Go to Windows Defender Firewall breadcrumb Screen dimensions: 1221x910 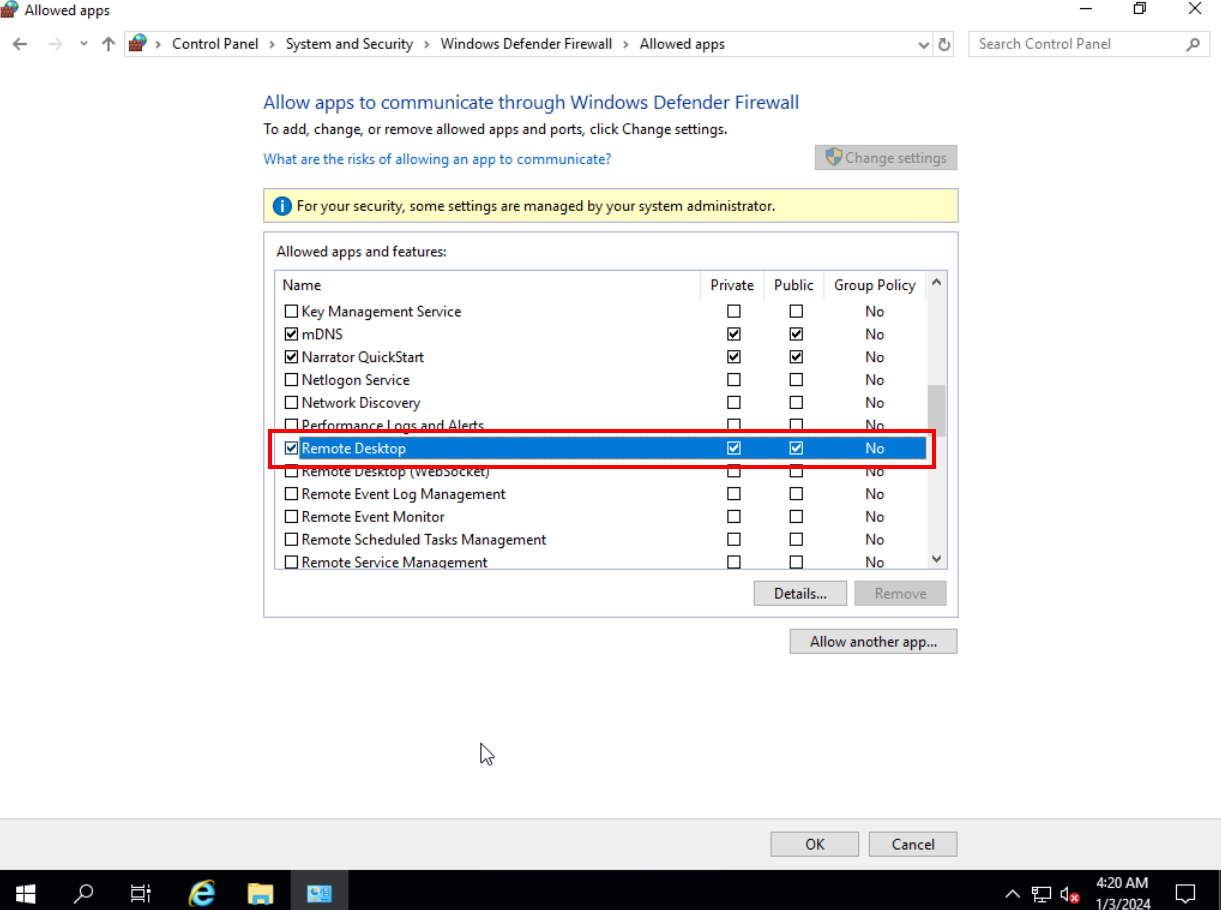tap(526, 44)
